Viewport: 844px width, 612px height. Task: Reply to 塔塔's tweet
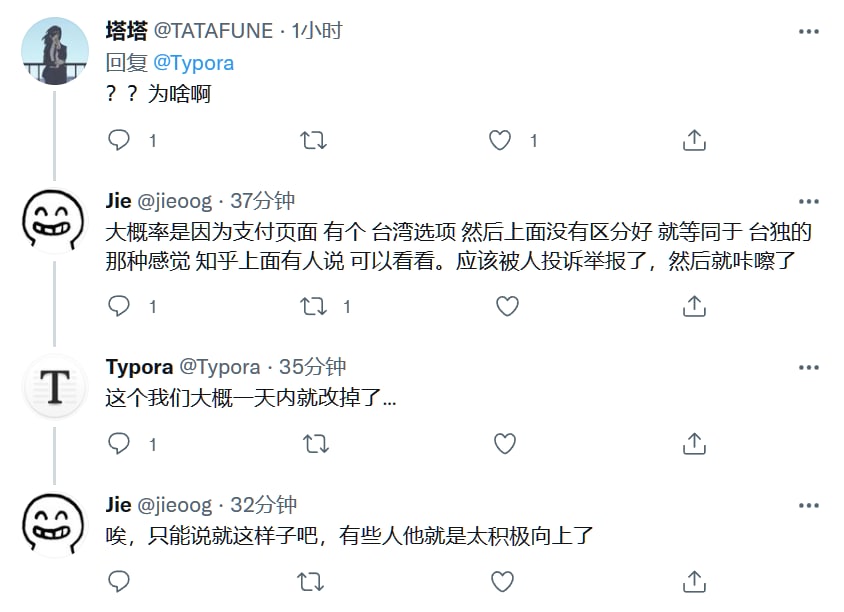pos(119,141)
